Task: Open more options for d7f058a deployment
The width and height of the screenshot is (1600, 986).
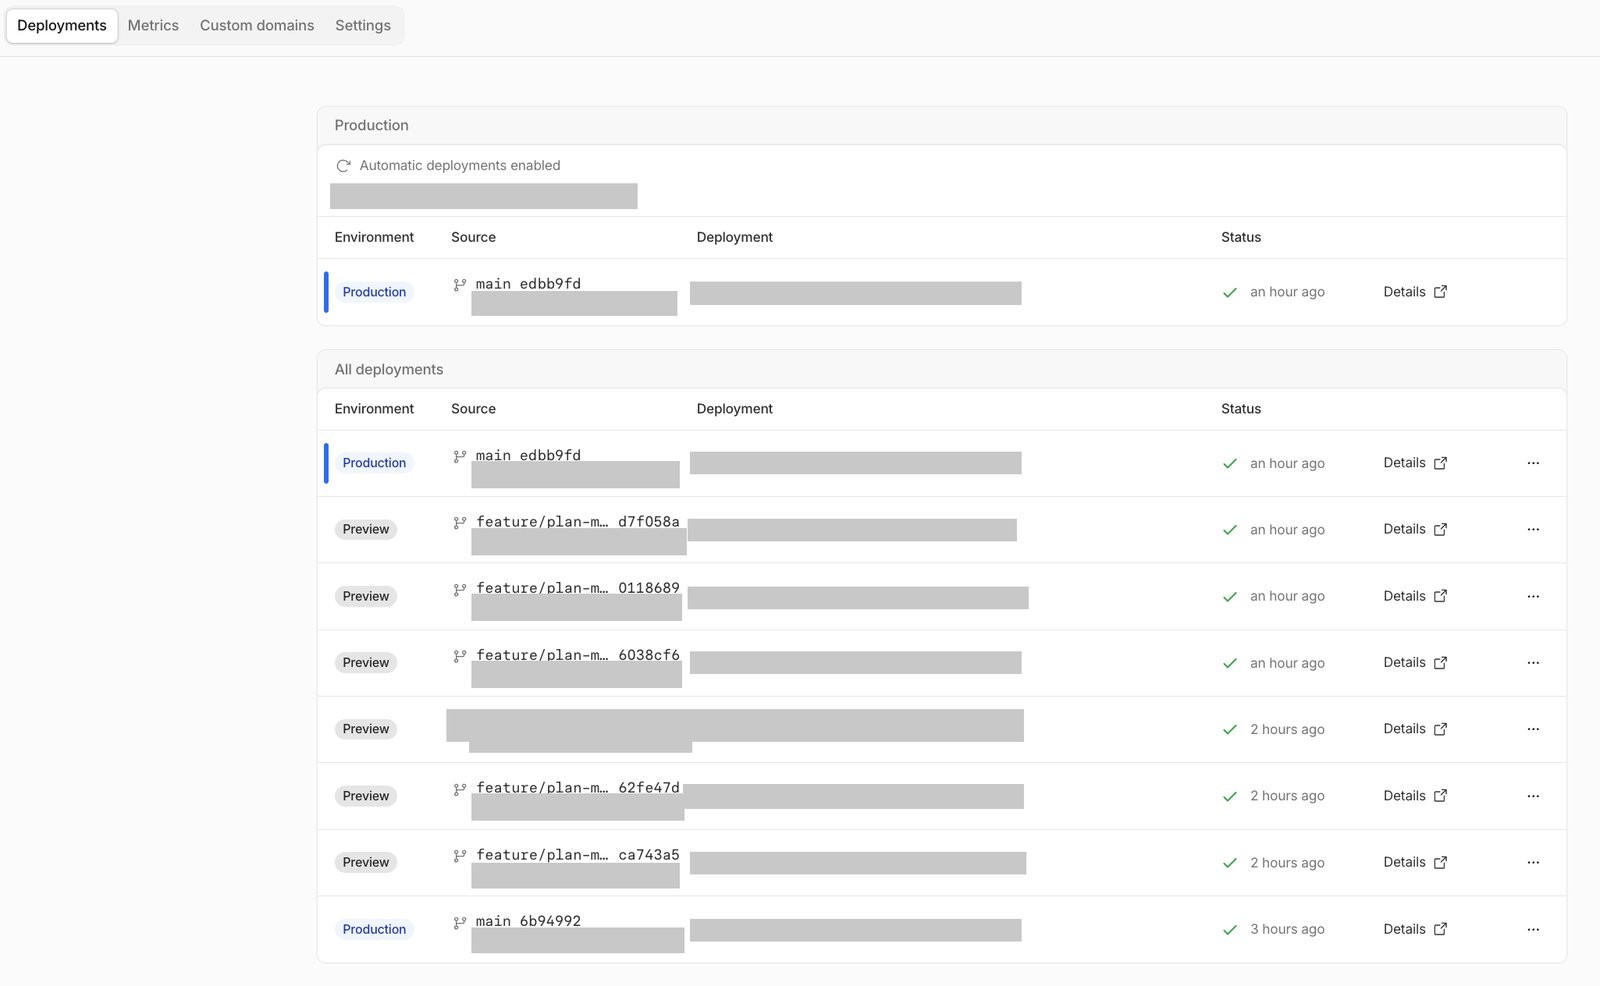Action: [1533, 529]
